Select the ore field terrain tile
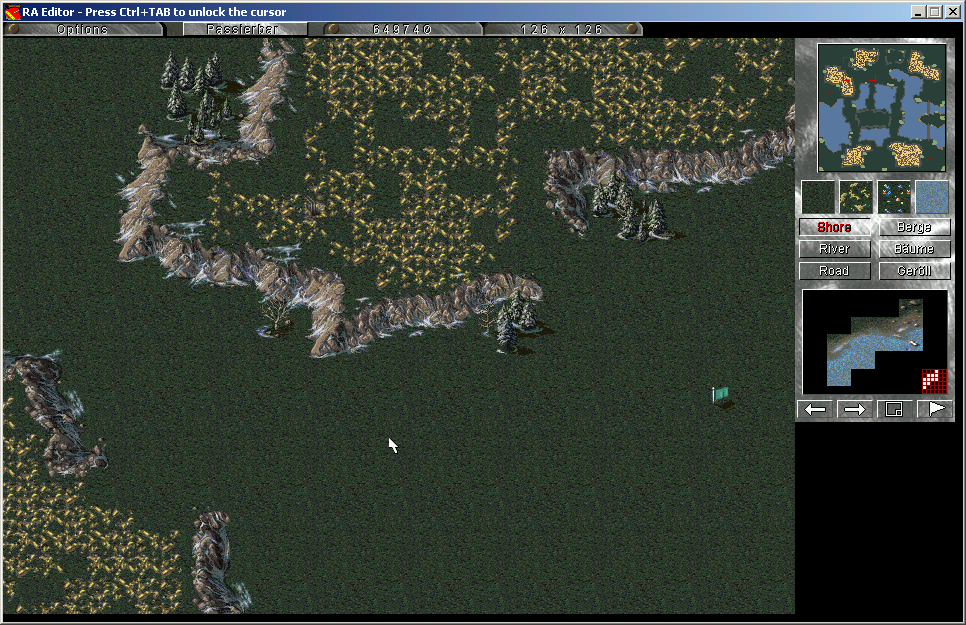This screenshot has width=966, height=625. (x=856, y=197)
